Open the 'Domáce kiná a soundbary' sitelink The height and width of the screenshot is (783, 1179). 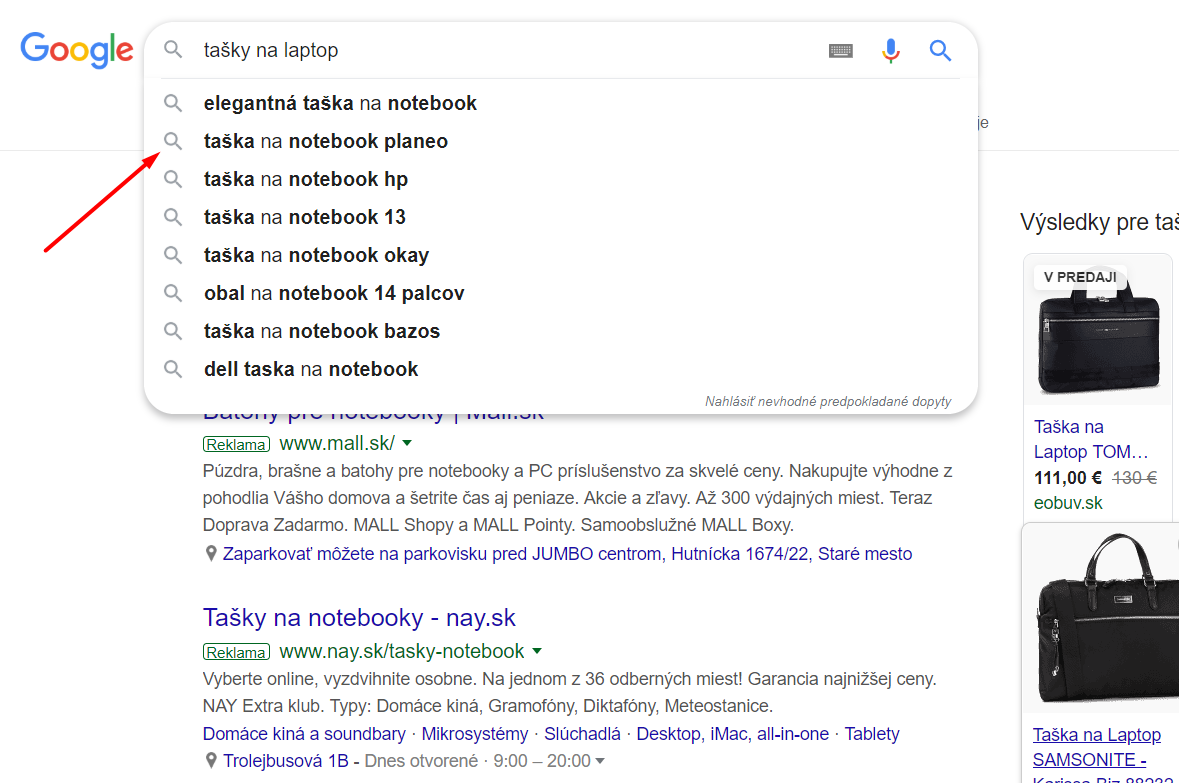(304, 733)
